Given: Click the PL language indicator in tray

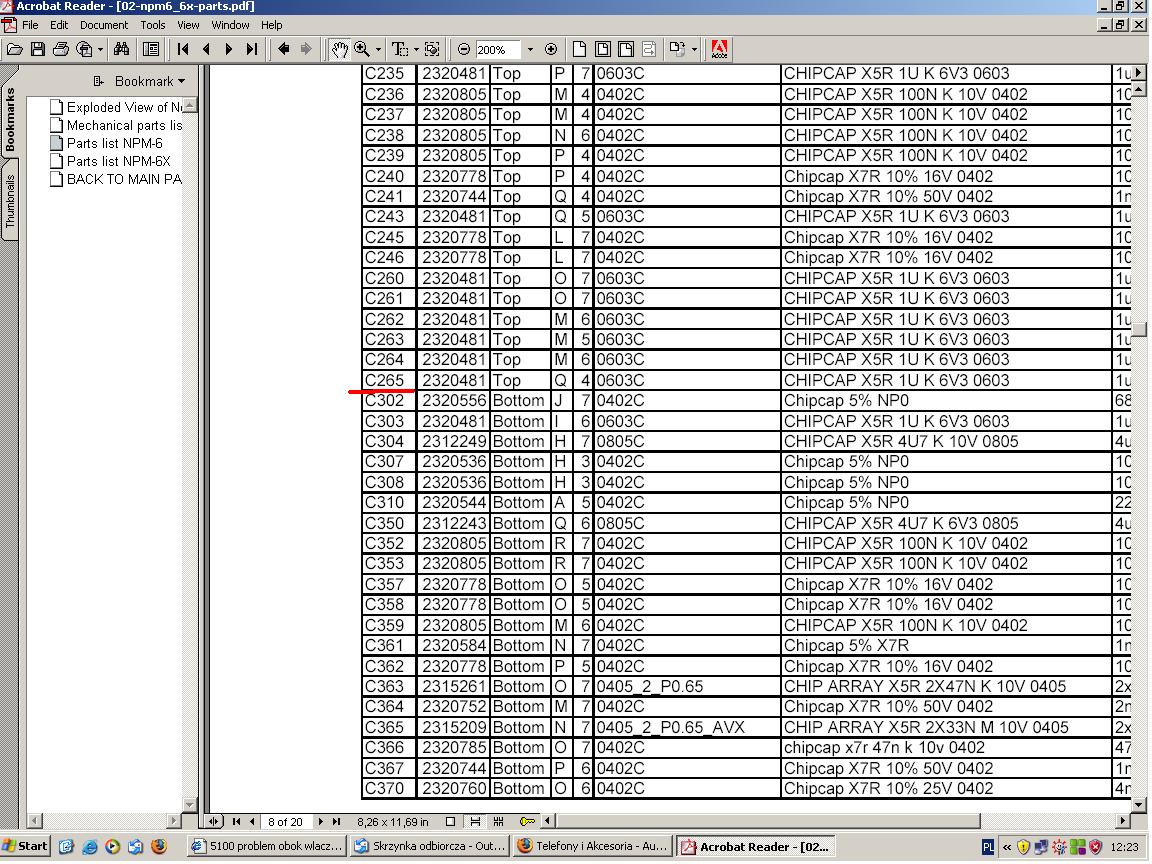Looking at the screenshot, I should [x=988, y=847].
